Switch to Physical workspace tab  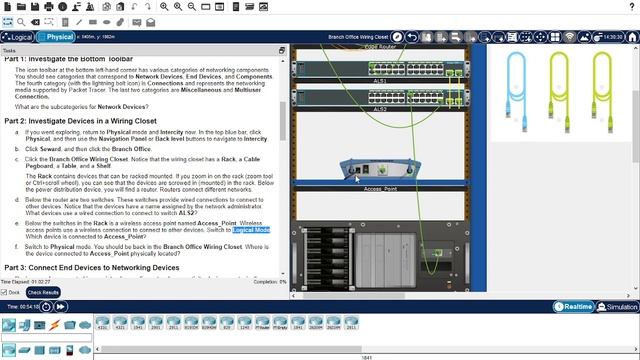(56, 37)
